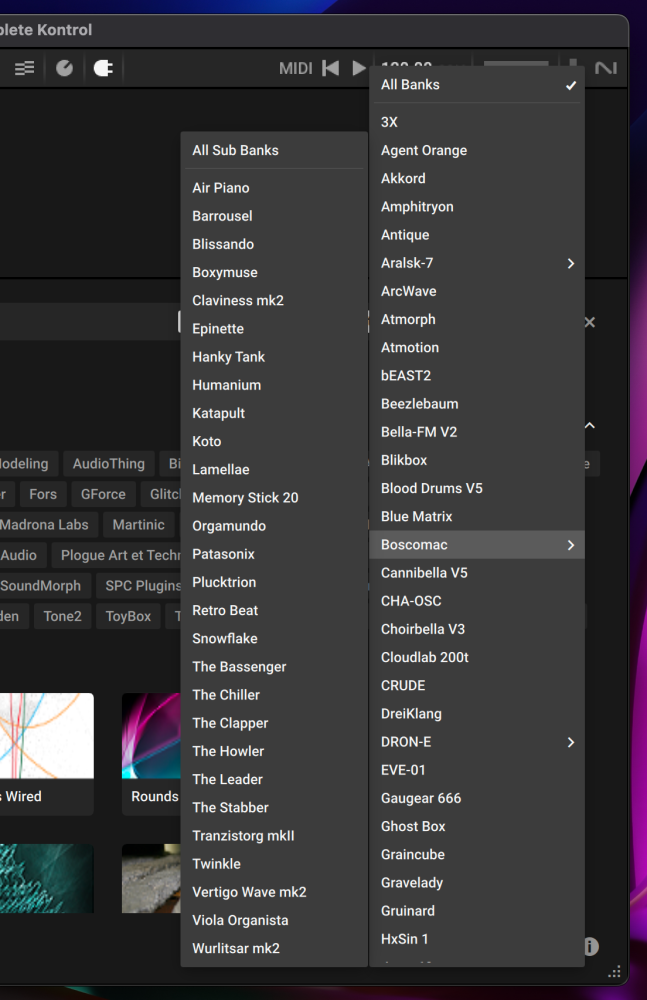The height and width of the screenshot is (1000, 647).
Task: Choose The Howler sub bank
Action: [274, 751]
